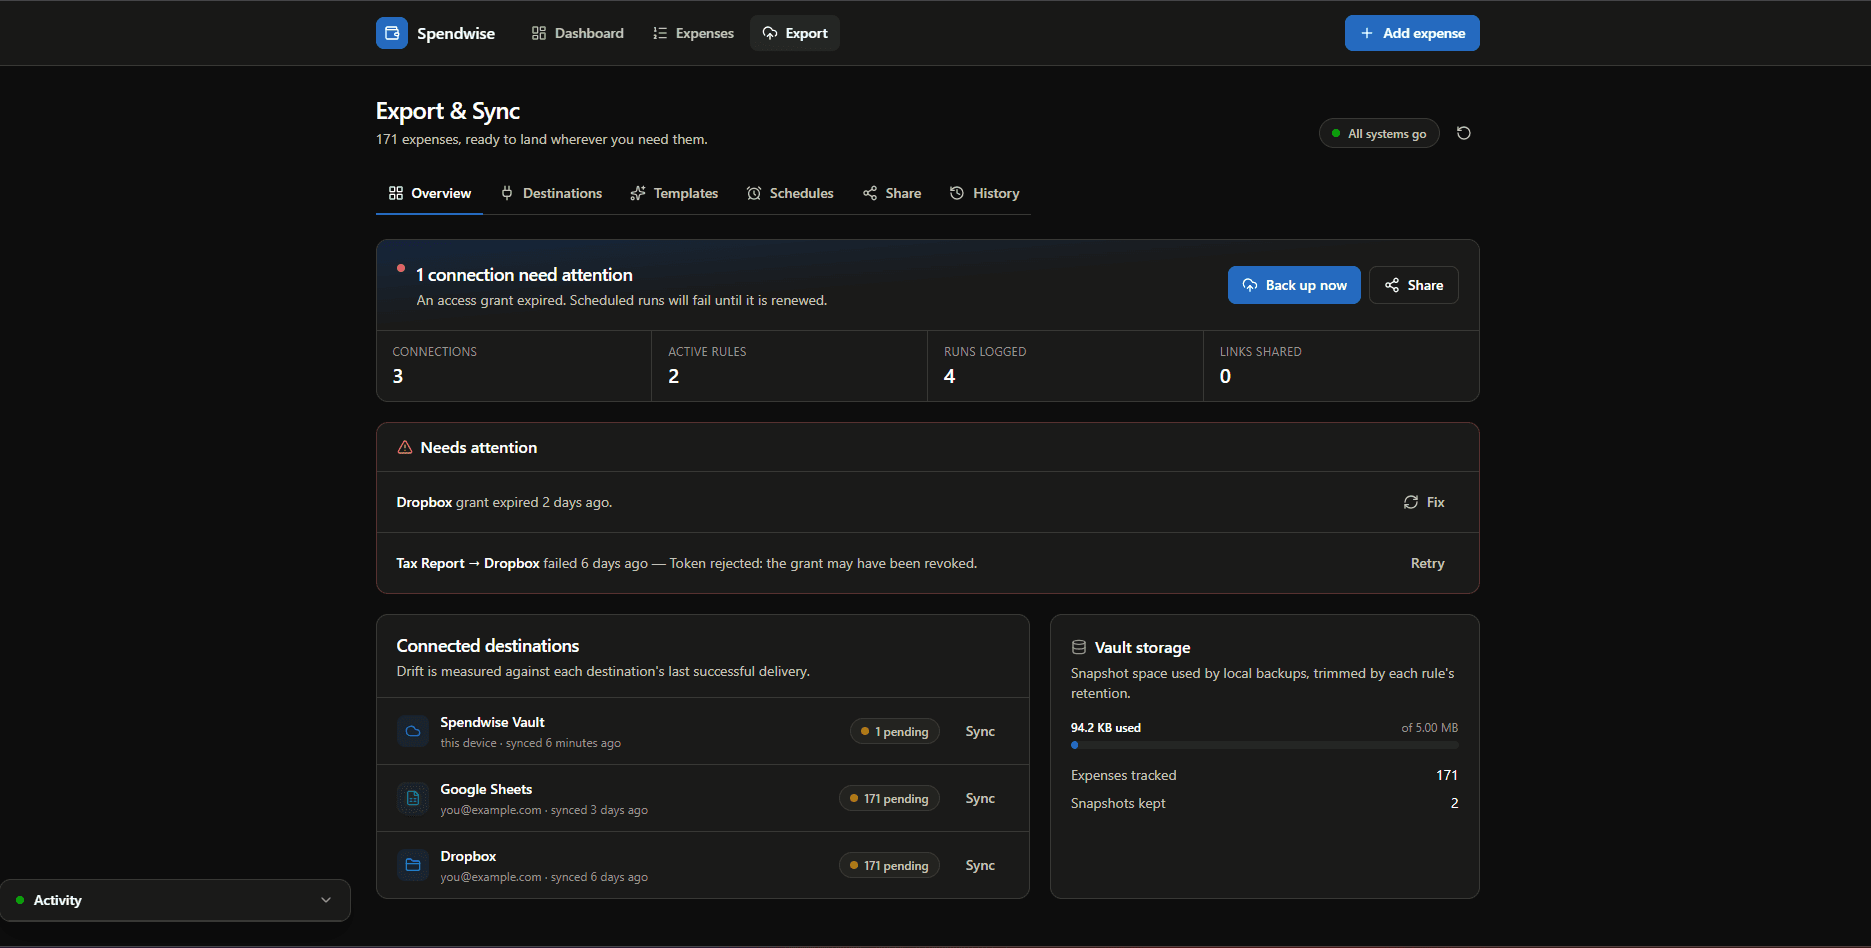This screenshot has width=1871, height=948.
Task: Switch to the Overview tab
Action: (430, 193)
